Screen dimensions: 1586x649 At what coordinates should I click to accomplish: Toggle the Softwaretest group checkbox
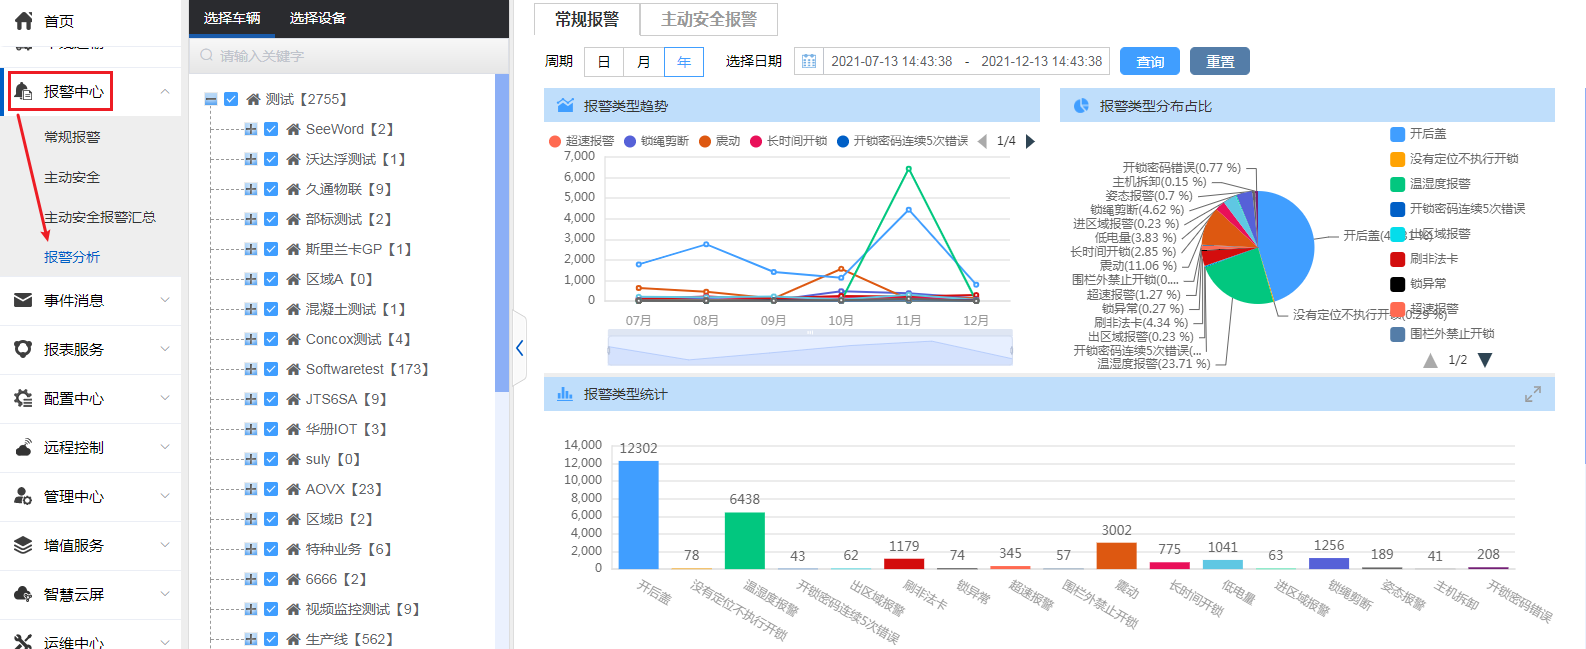(271, 369)
